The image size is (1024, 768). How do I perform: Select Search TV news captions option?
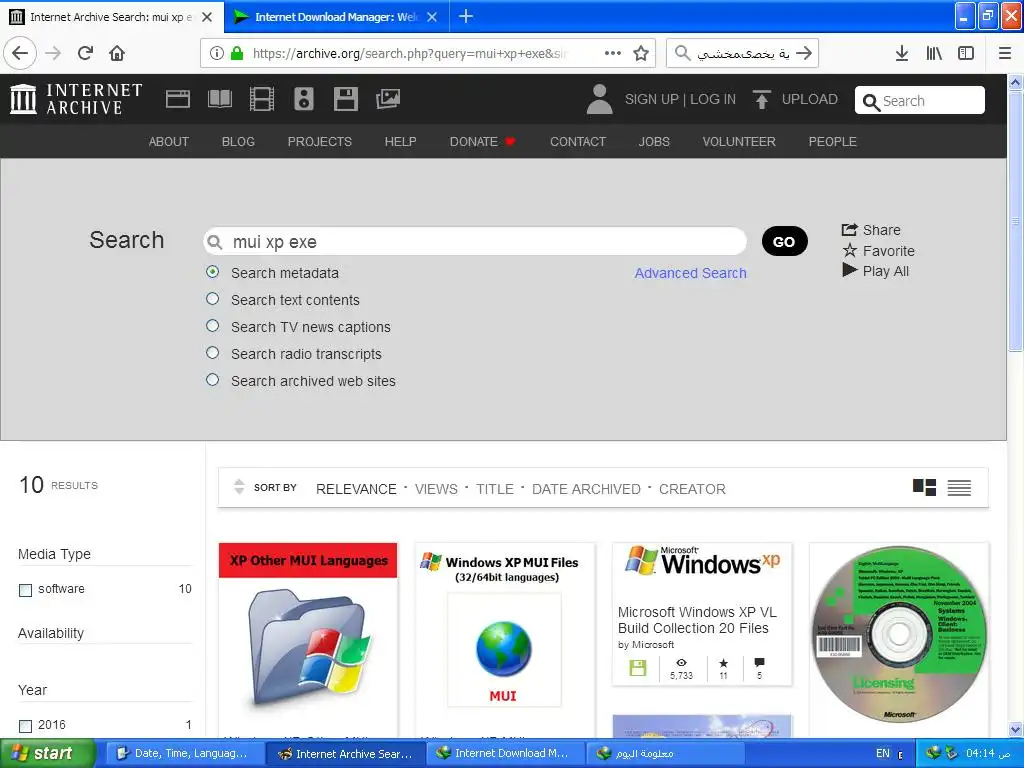pyautogui.click(x=212, y=325)
